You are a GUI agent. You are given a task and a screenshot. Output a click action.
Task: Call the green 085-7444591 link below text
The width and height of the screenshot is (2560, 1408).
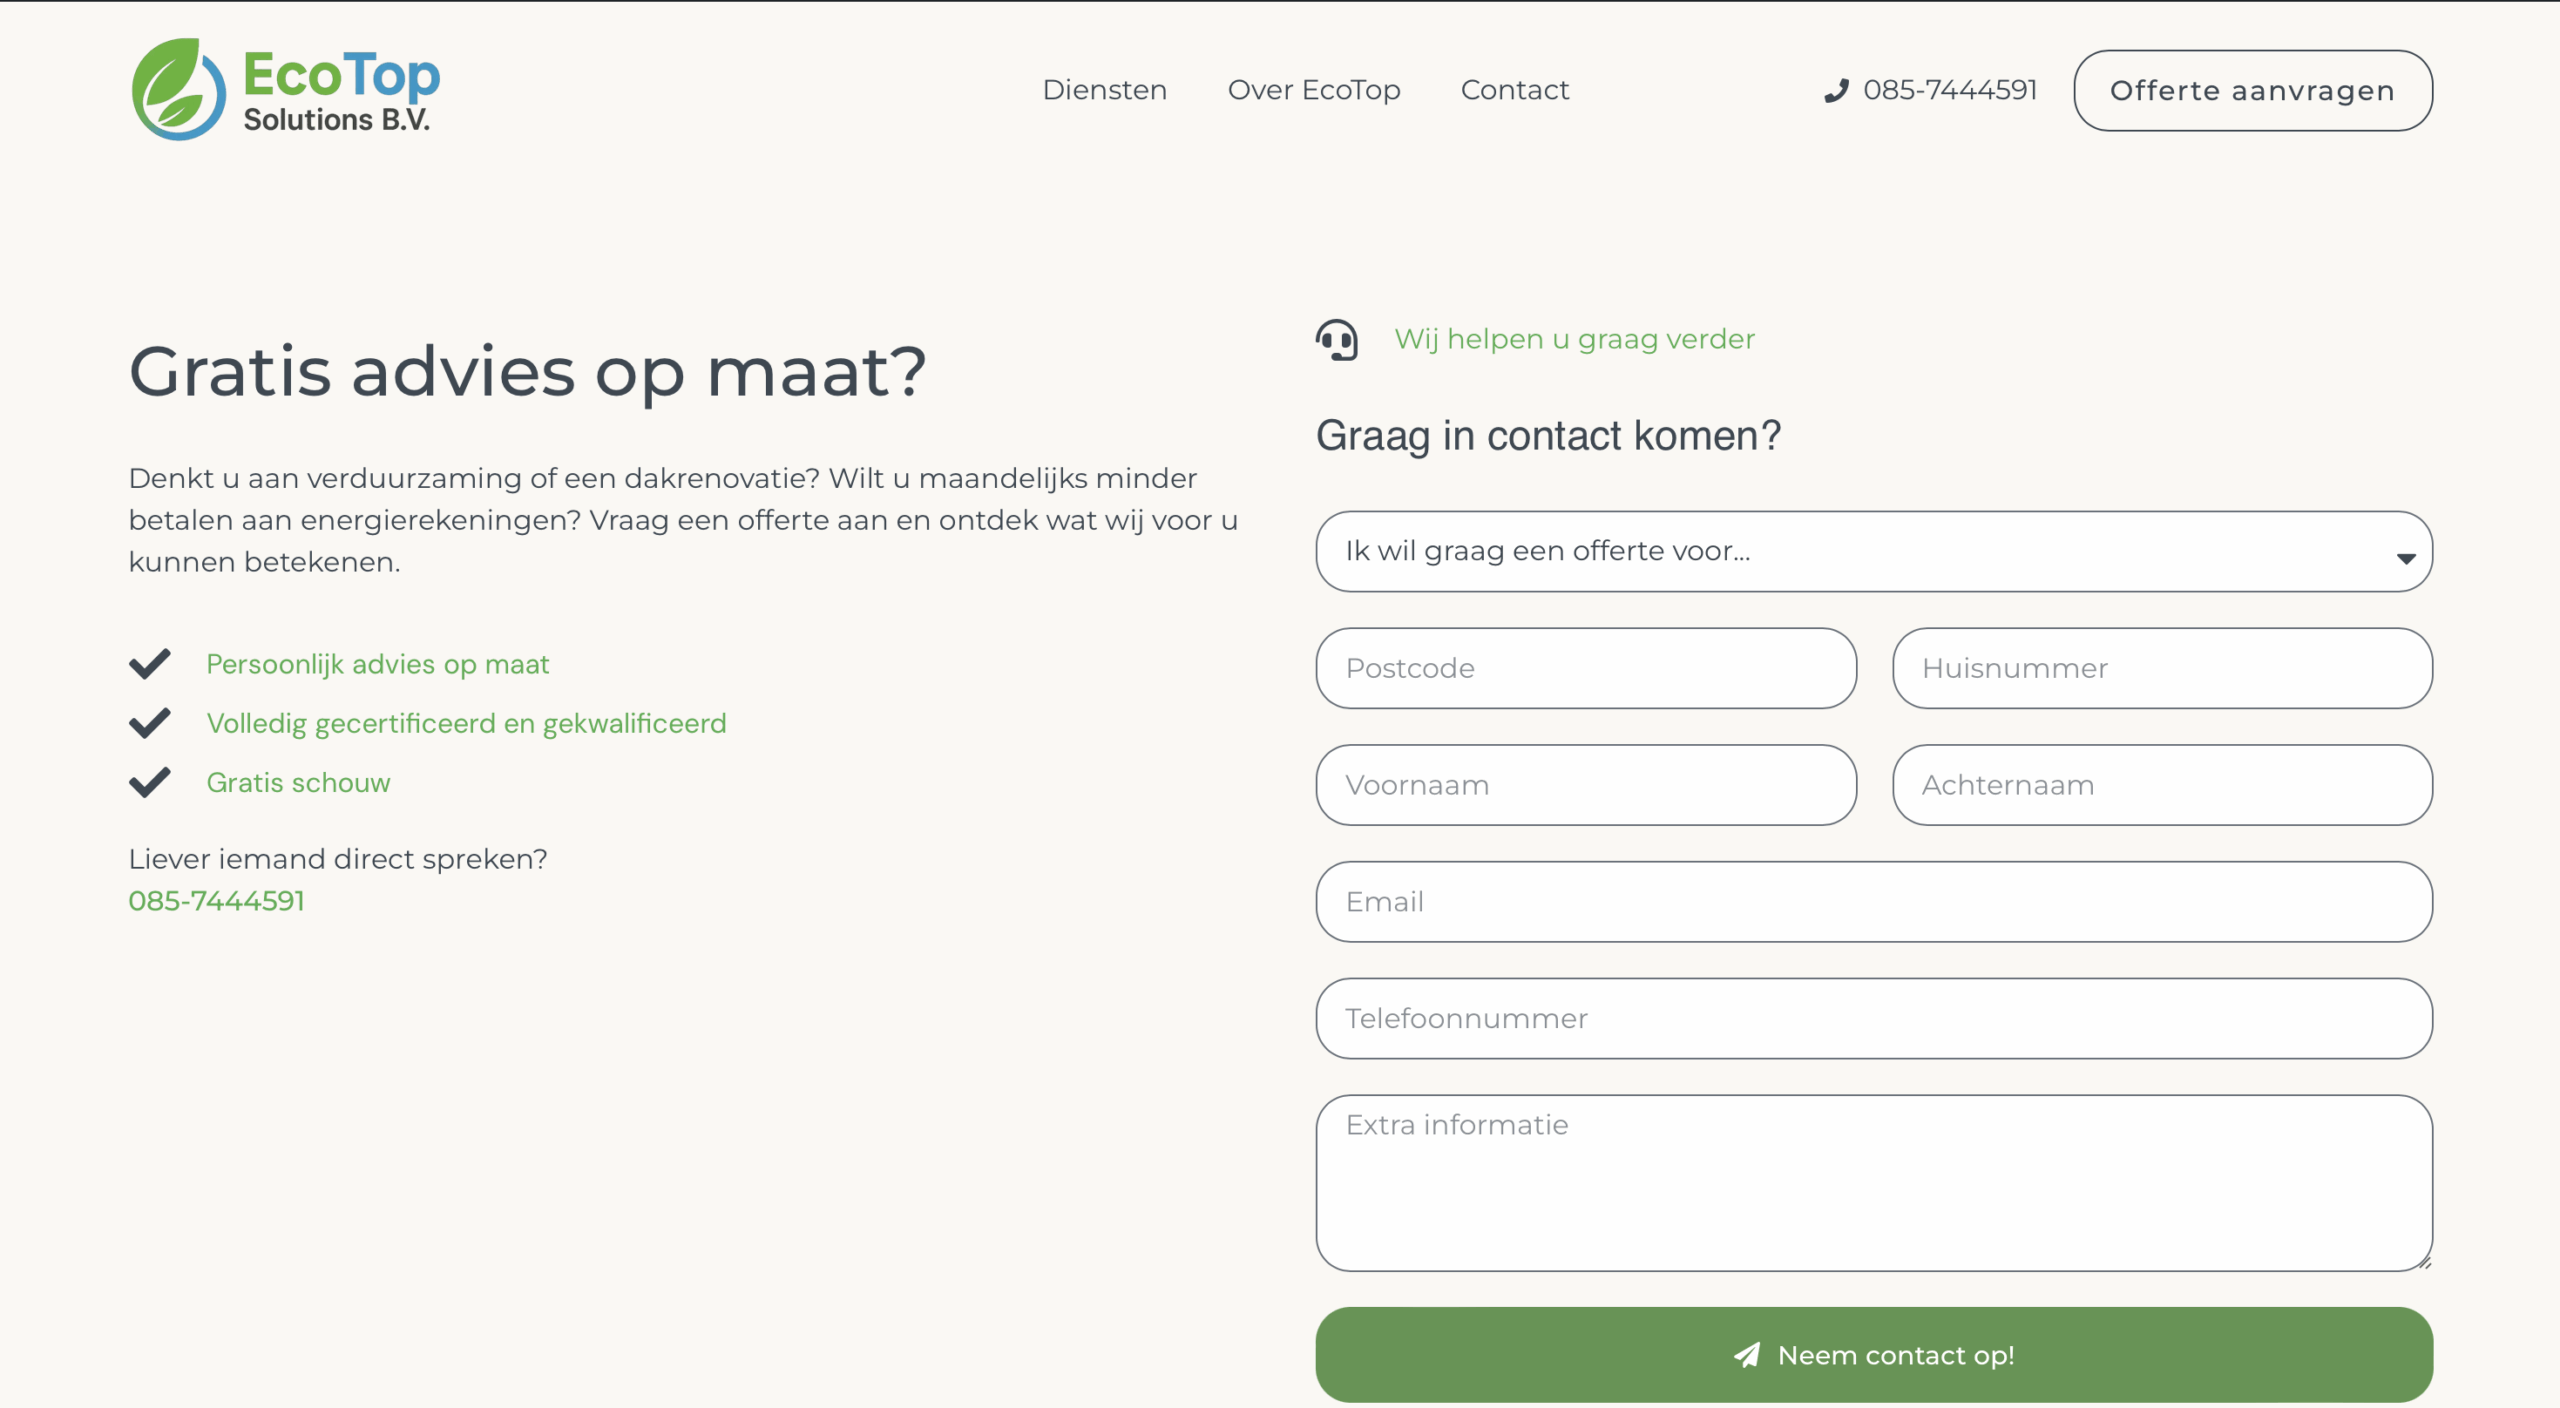point(216,901)
